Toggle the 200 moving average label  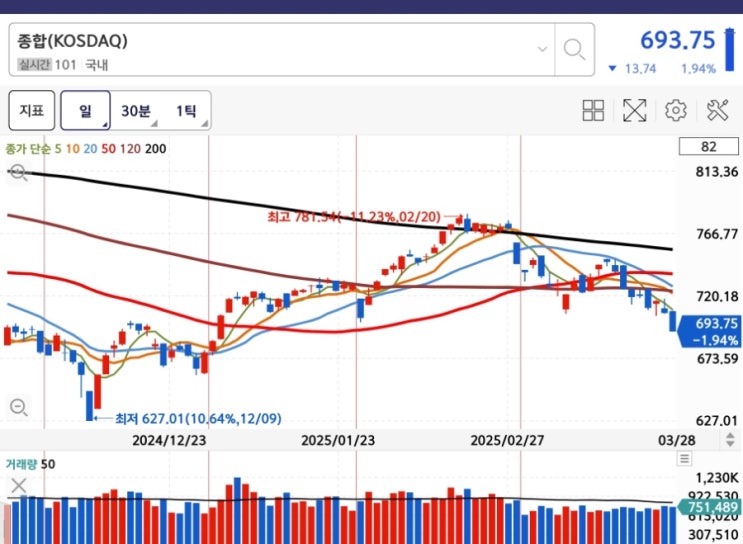(155, 149)
